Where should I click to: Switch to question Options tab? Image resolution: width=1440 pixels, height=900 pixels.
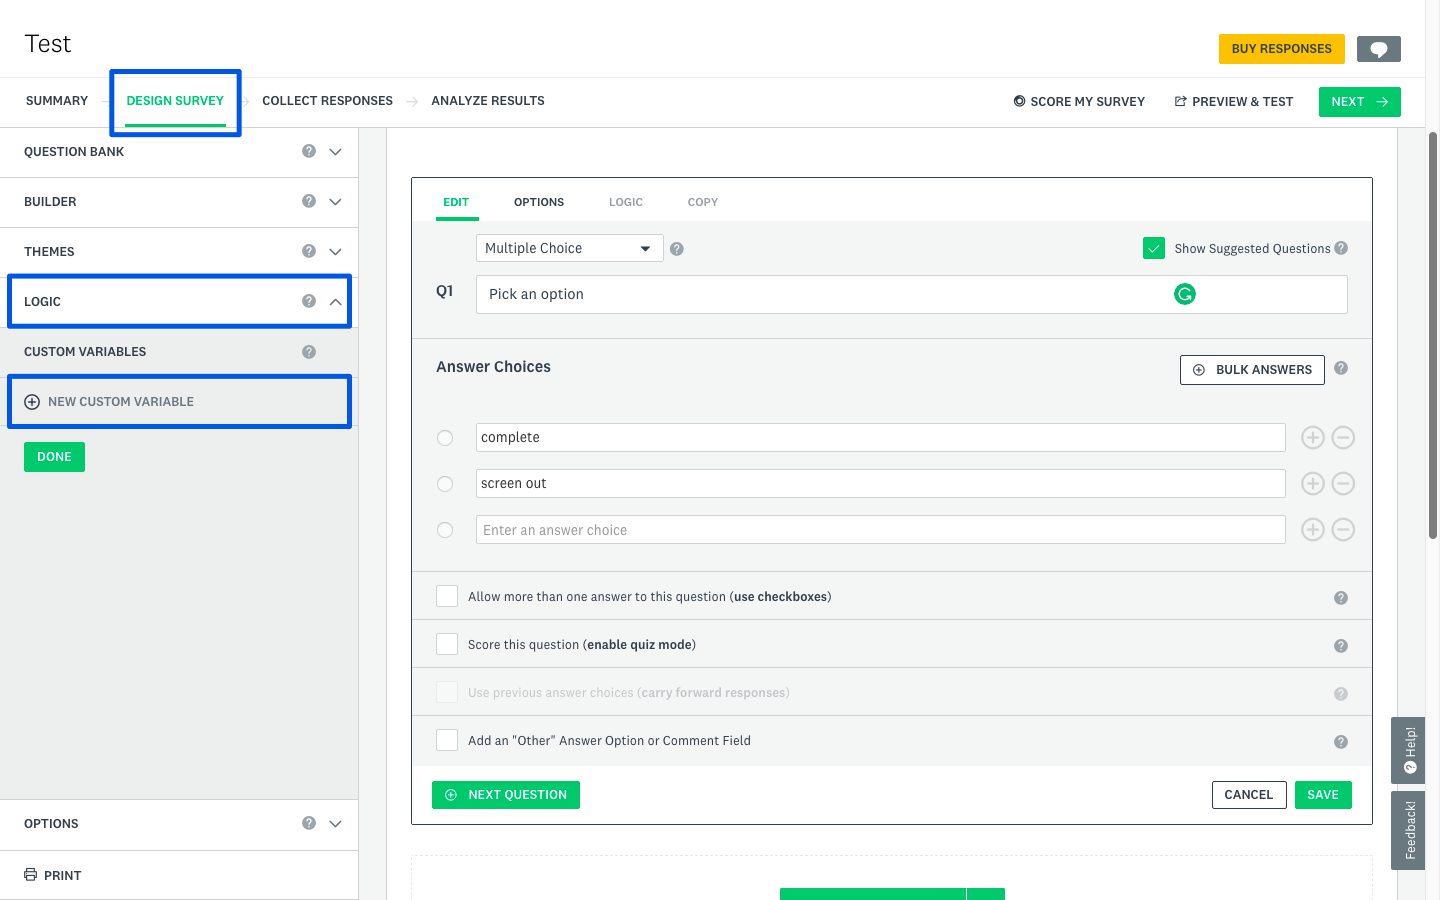click(x=539, y=202)
